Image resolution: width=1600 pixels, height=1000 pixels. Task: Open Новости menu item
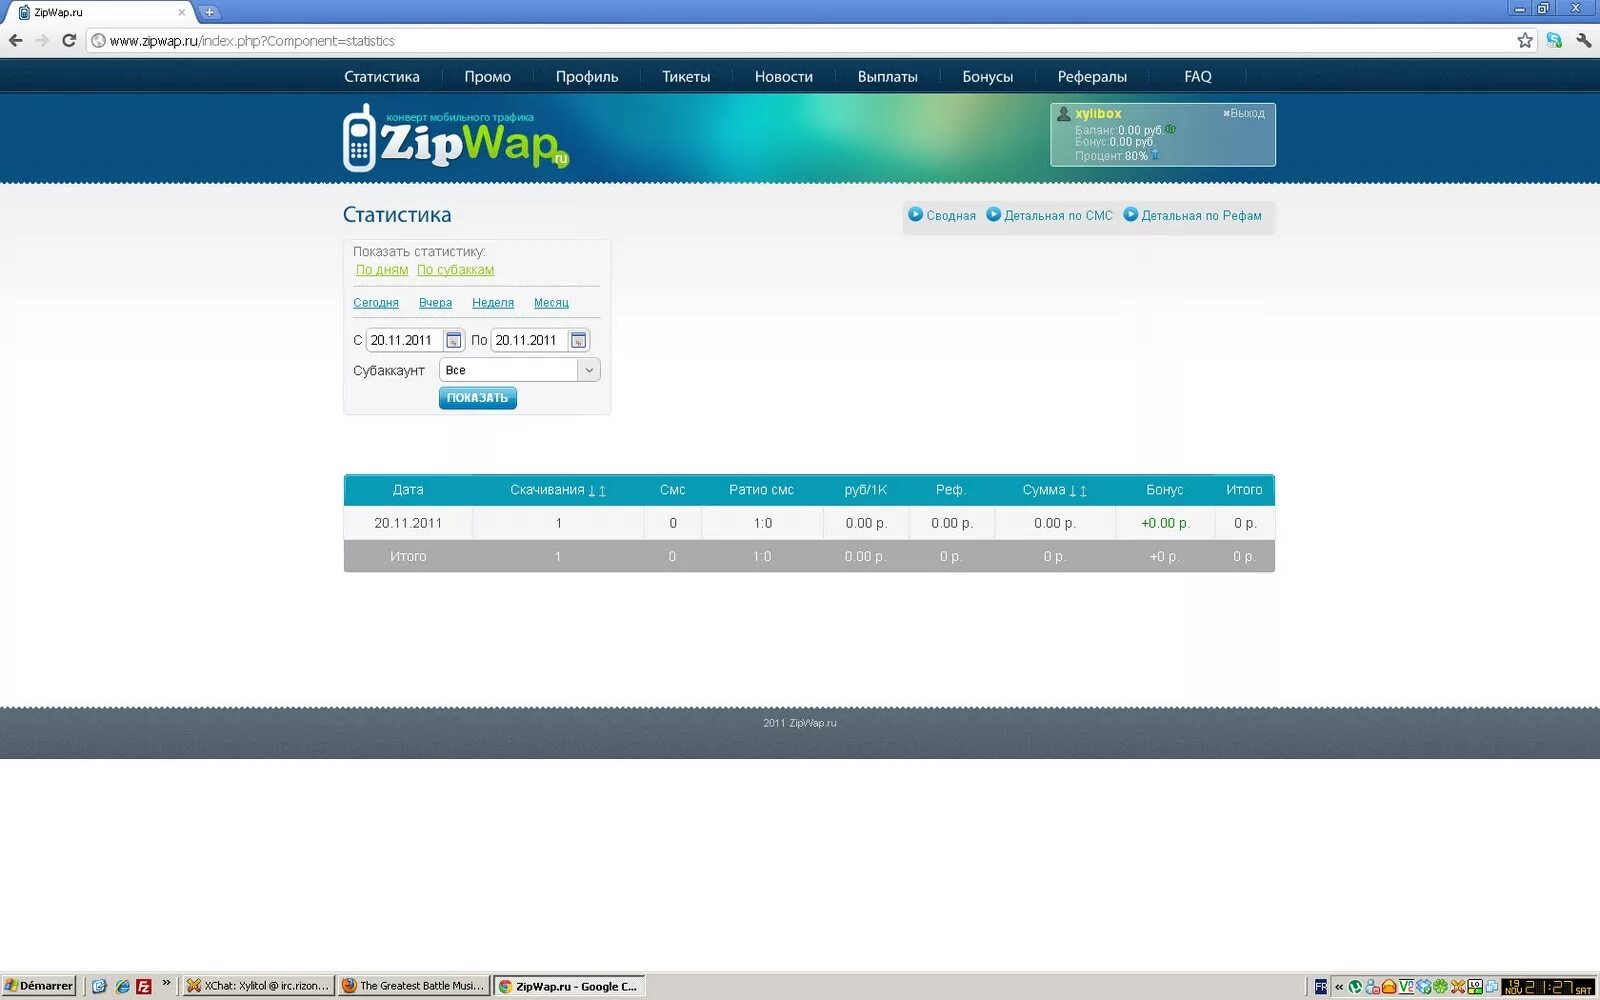tap(783, 77)
